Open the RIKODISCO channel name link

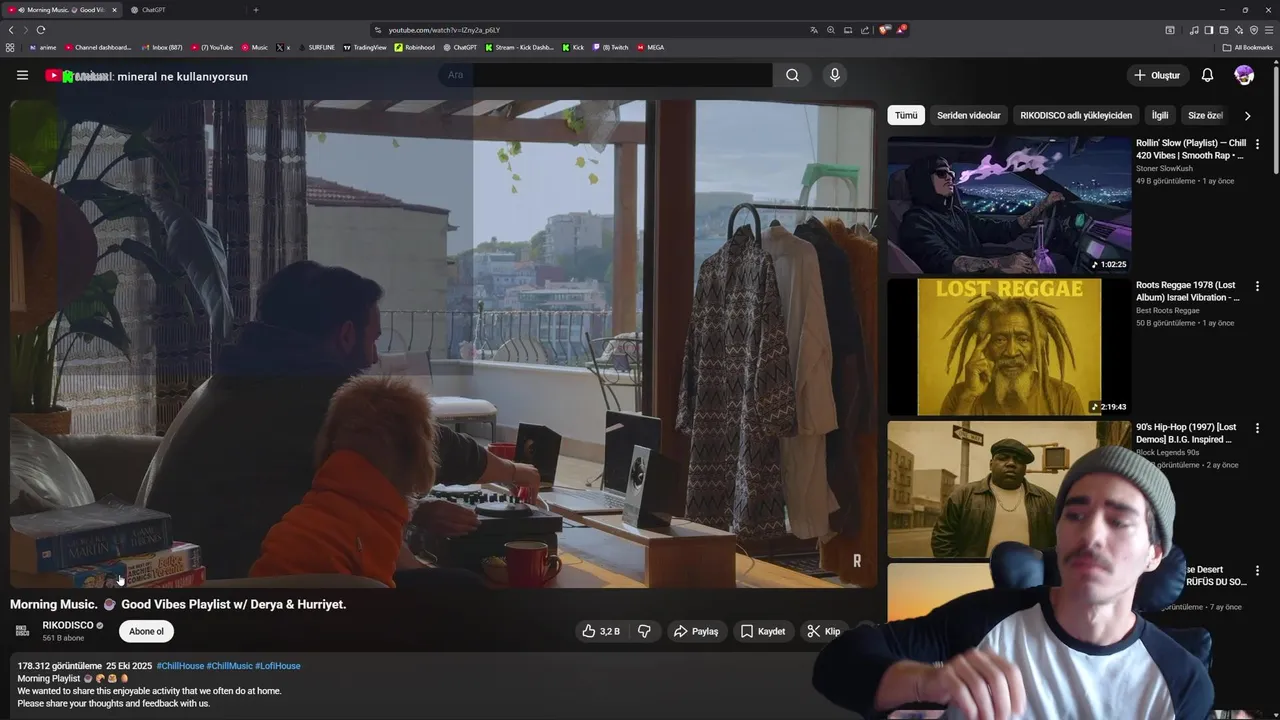[68, 625]
